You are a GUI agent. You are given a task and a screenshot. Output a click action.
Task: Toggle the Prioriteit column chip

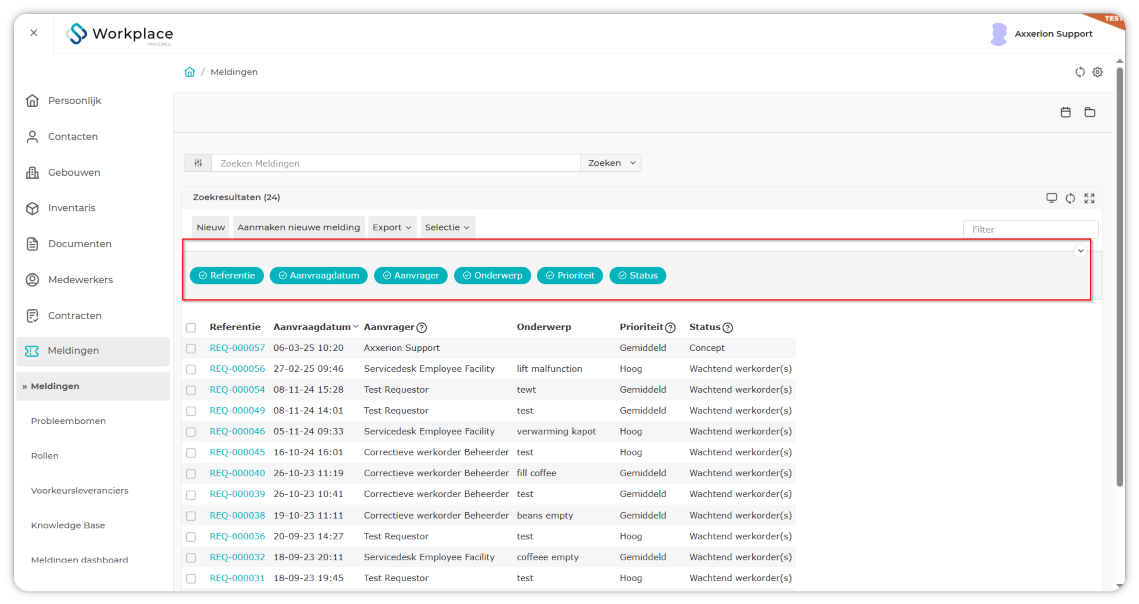[570, 275]
